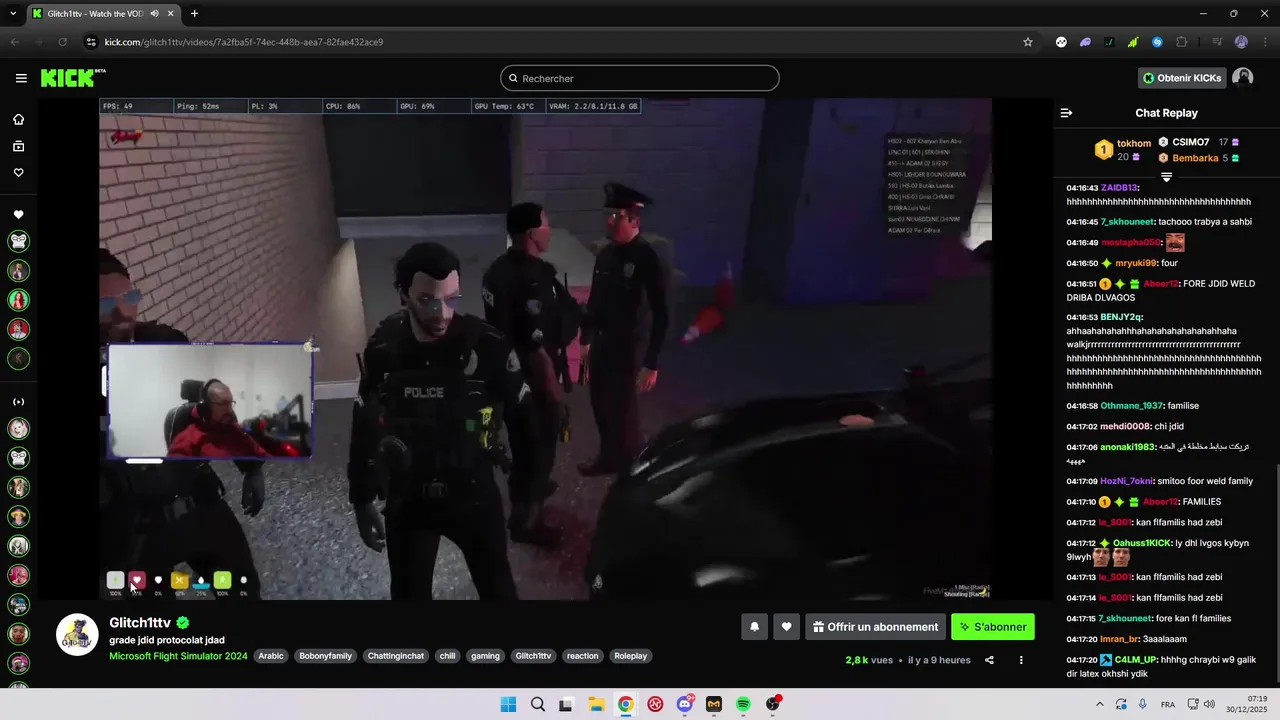Screen dimensions: 1280x720
Task: Open Discord from taskbar
Action: click(685, 704)
